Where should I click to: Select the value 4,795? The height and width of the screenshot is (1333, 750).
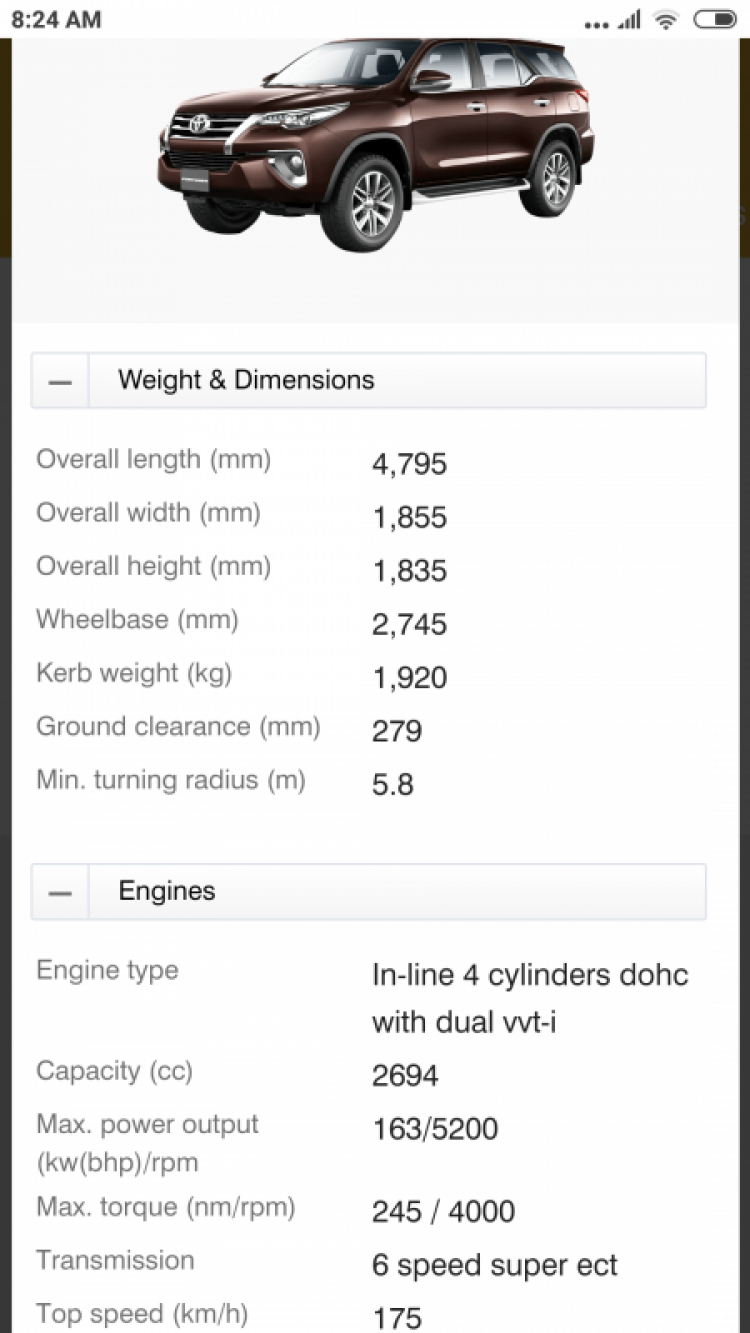[x=409, y=465]
